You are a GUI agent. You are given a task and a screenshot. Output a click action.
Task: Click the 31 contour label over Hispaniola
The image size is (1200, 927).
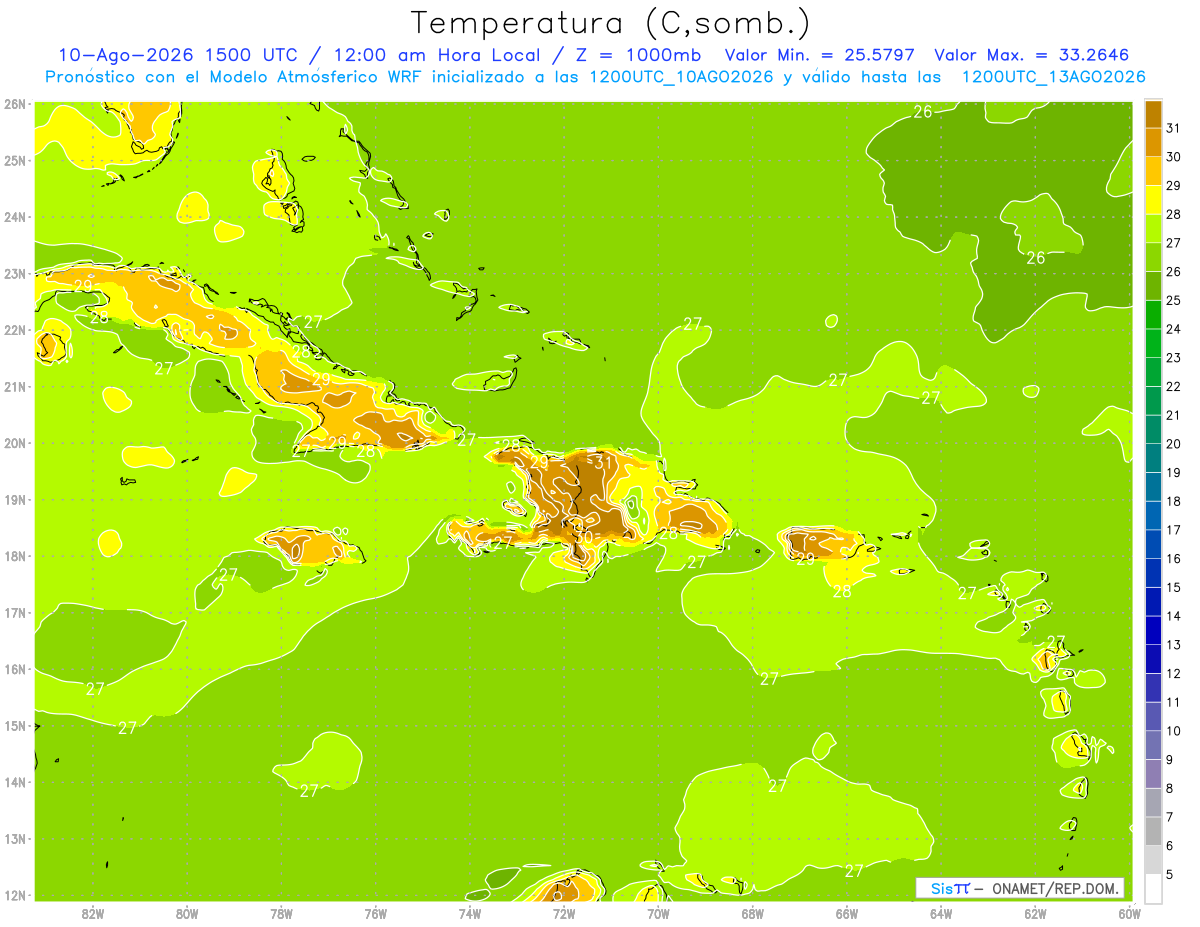point(604,462)
